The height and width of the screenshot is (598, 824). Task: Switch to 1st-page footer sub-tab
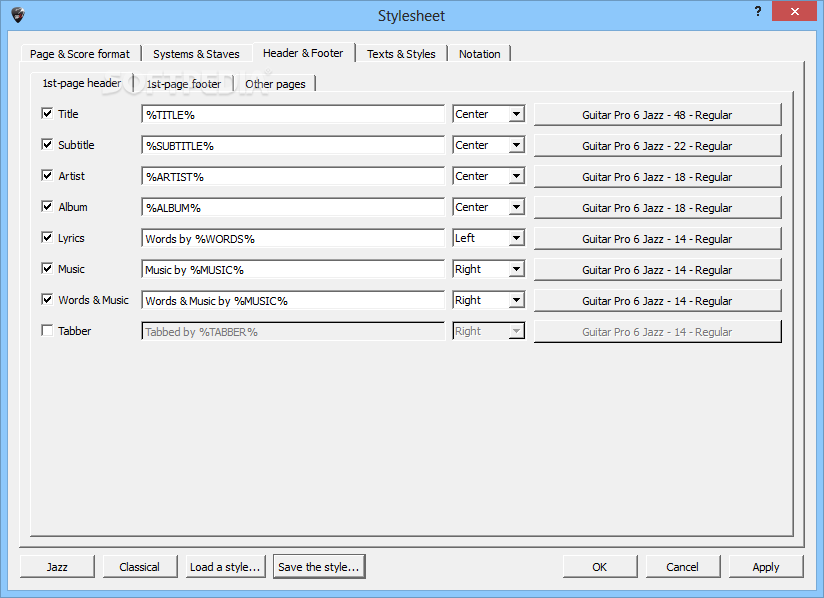(183, 84)
